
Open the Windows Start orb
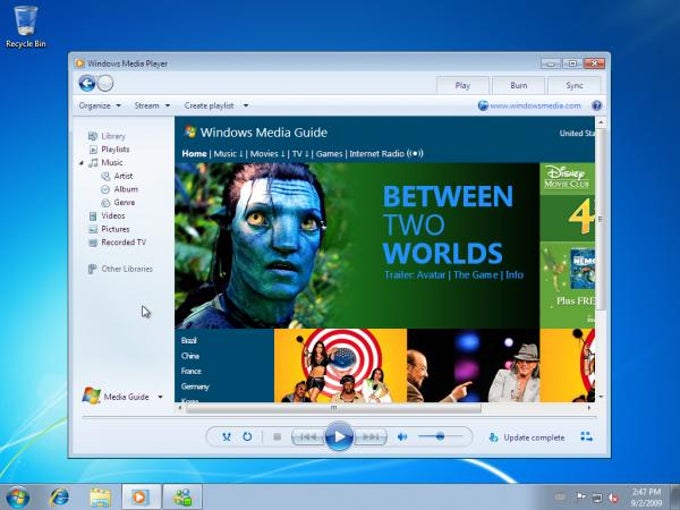[17, 497]
